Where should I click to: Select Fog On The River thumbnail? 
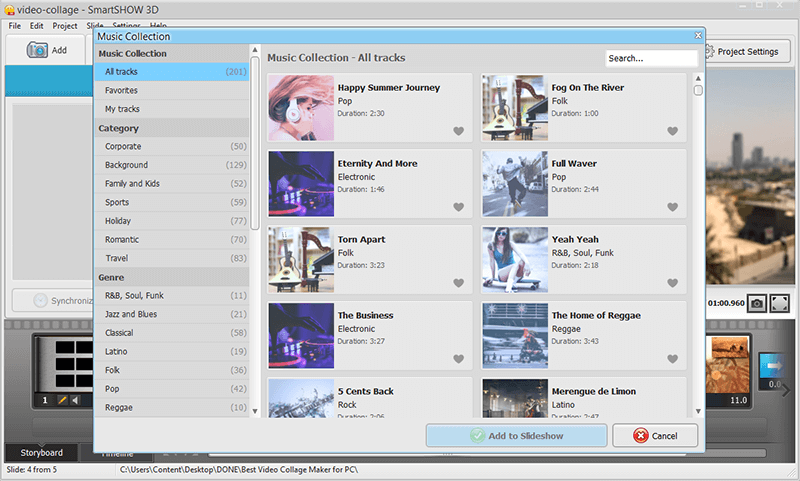[x=515, y=108]
